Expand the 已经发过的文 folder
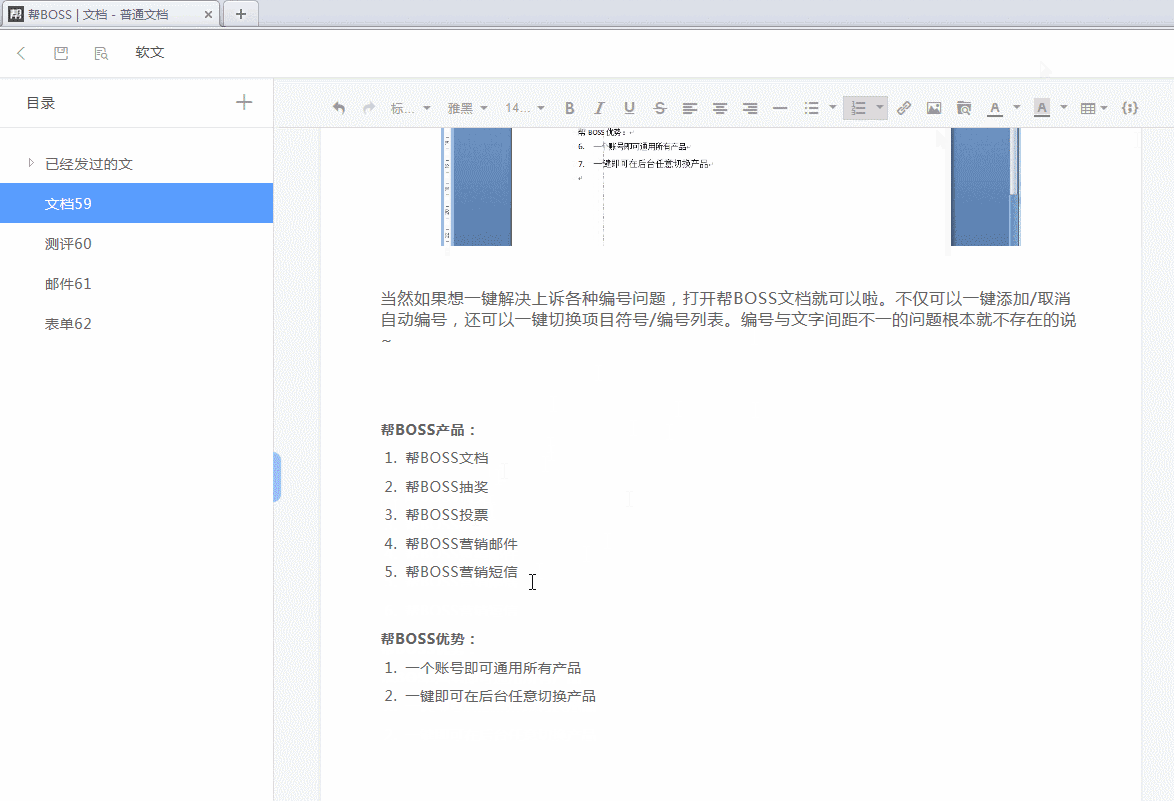 pyautogui.click(x=31, y=163)
